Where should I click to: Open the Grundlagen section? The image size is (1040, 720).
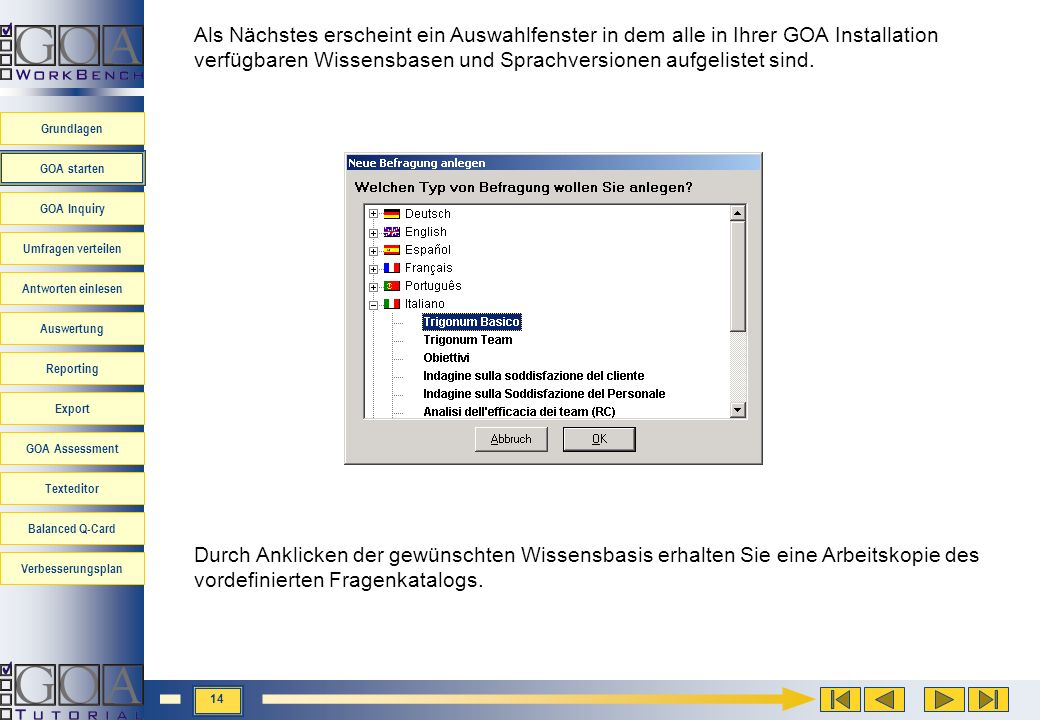[x=72, y=129]
